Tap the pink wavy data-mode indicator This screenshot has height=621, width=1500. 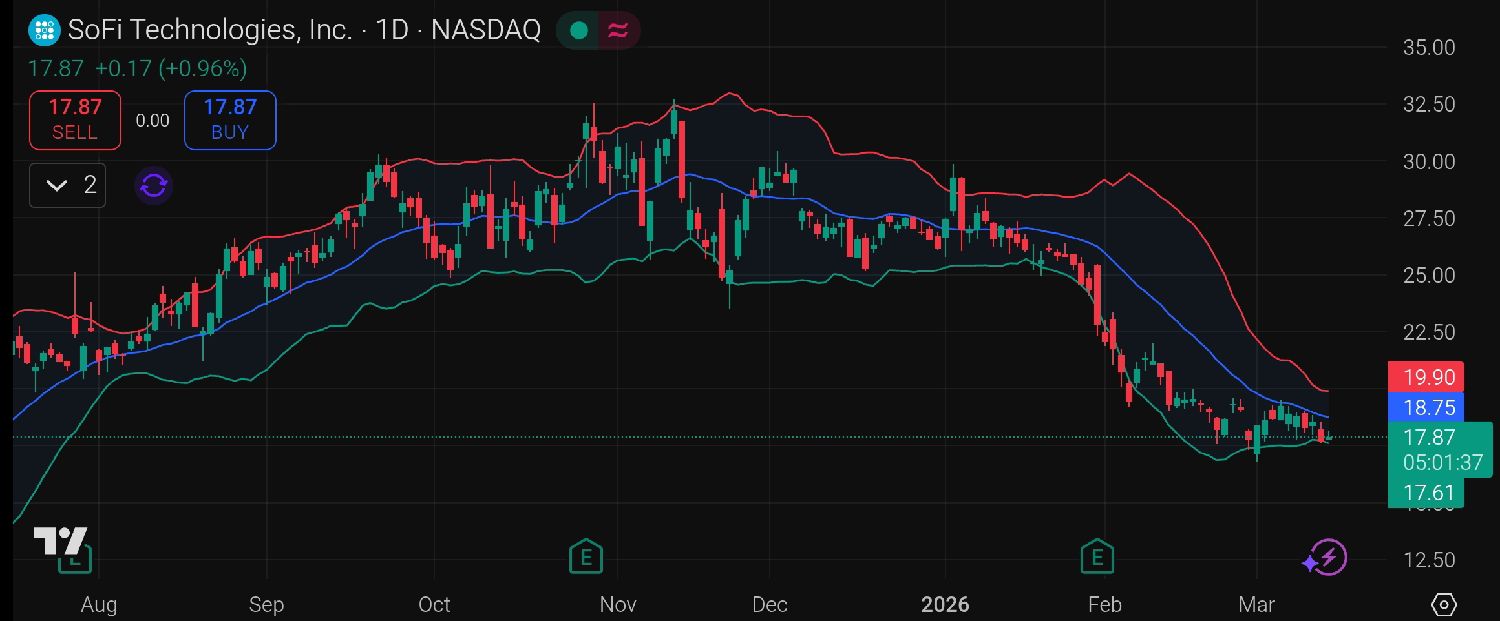click(x=618, y=31)
